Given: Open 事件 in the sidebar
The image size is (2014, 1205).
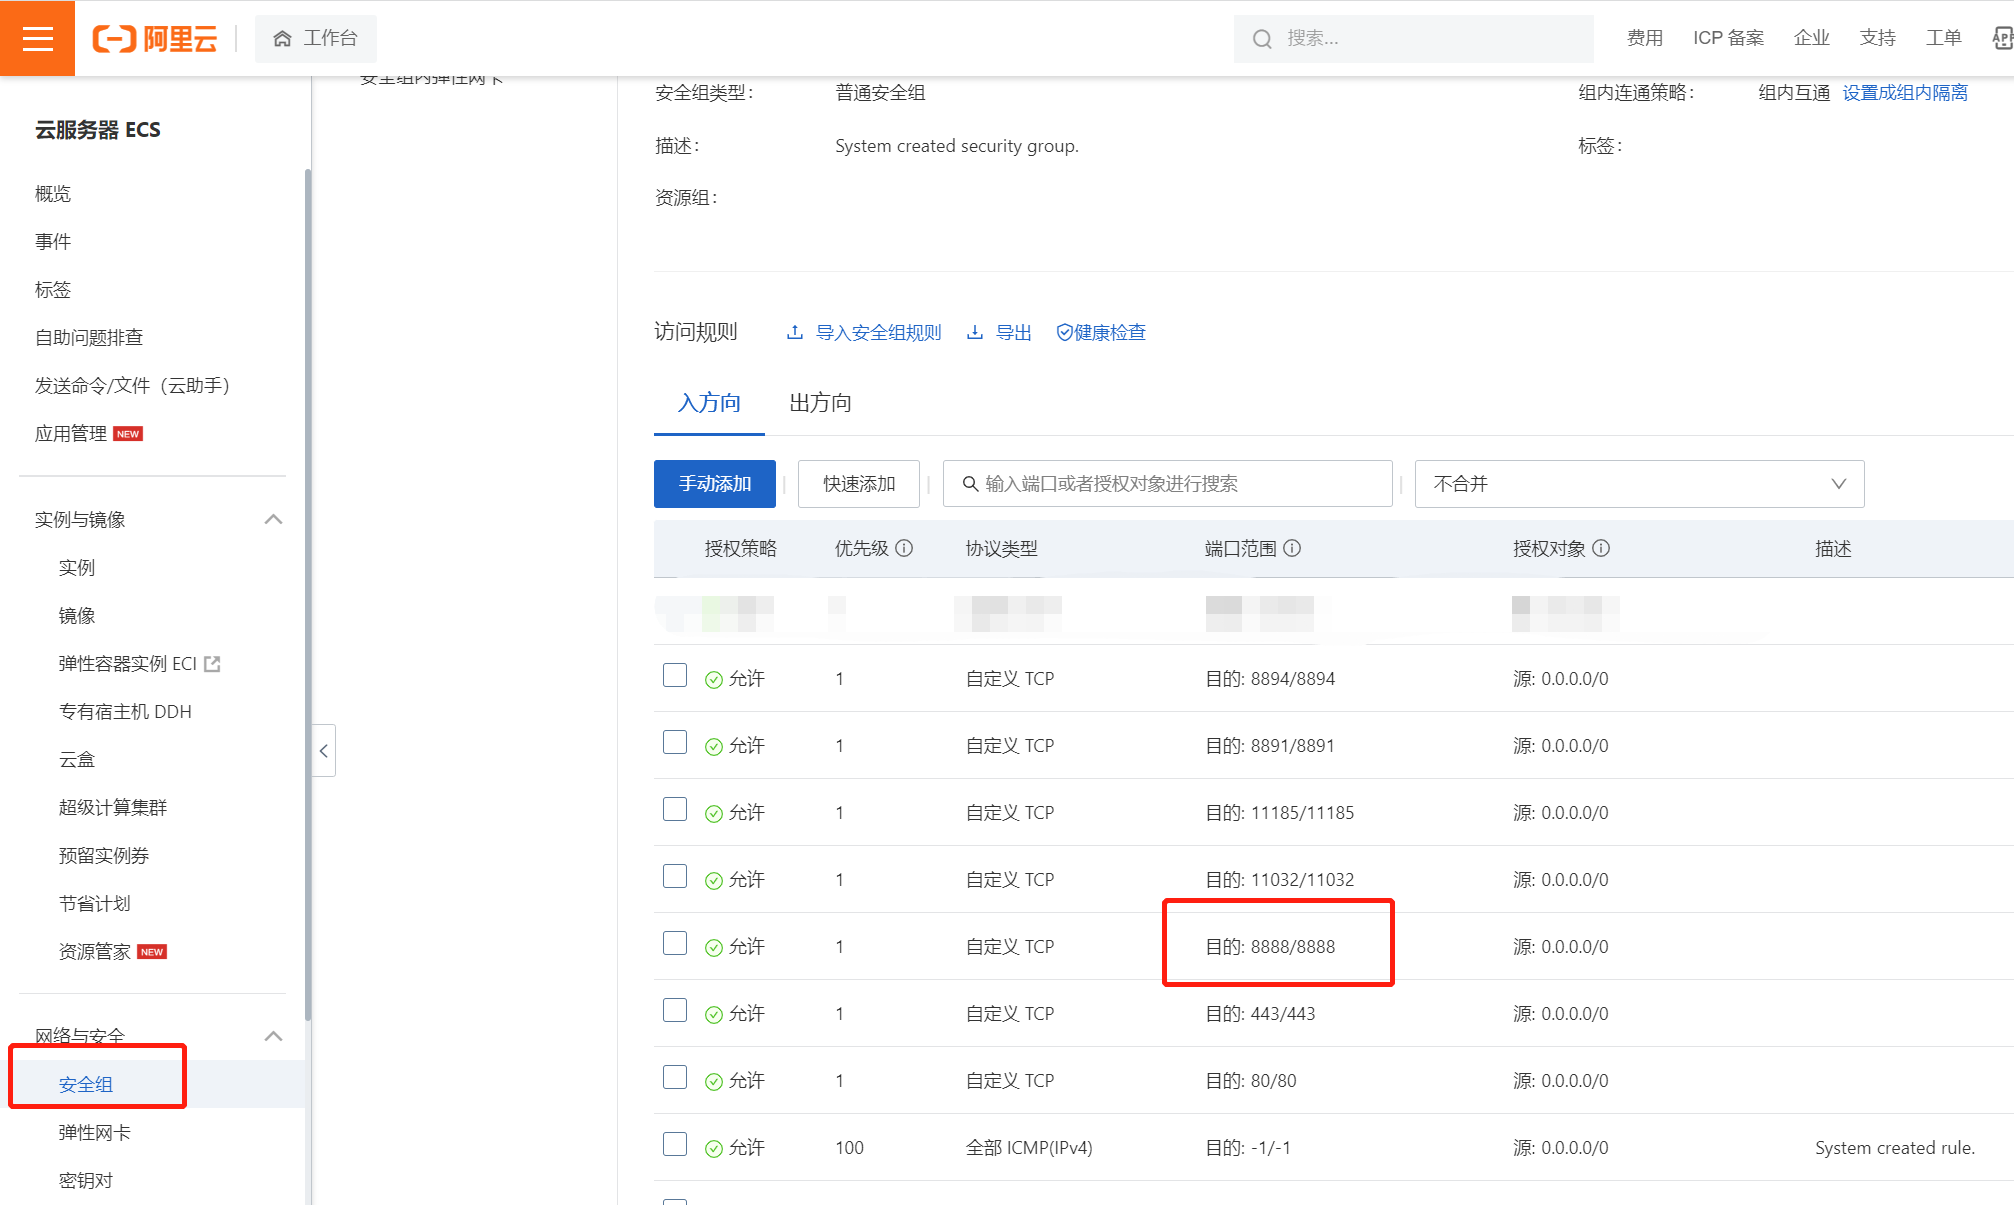Looking at the screenshot, I should [53, 242].
